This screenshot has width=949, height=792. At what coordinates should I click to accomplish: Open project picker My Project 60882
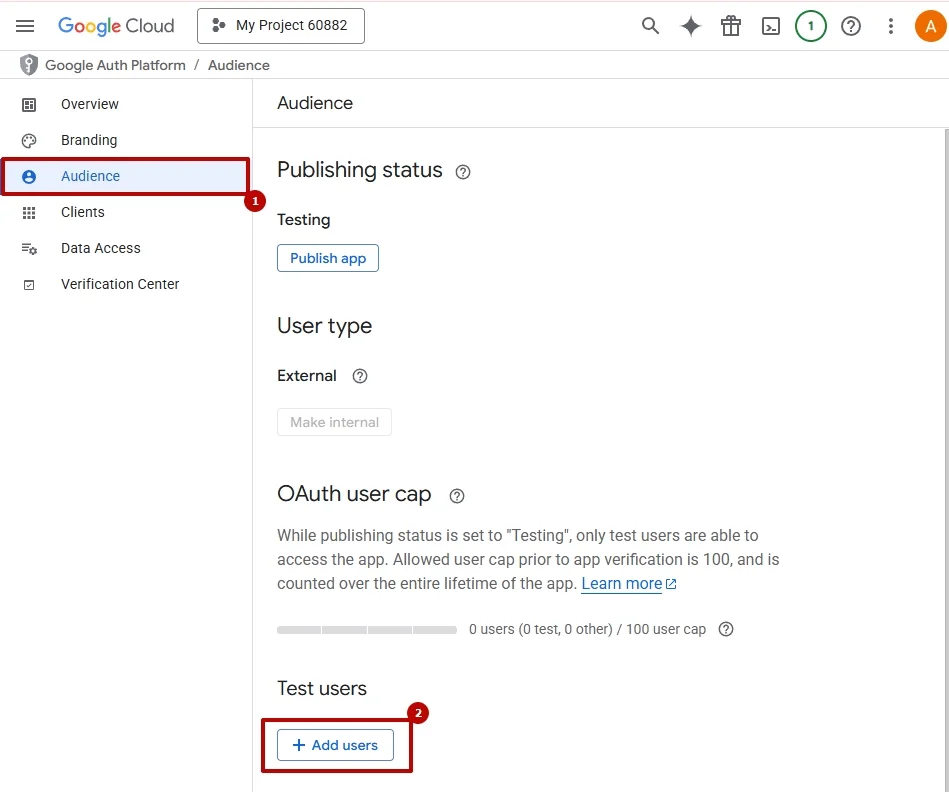pyautogui.click(x=281, y=26)
